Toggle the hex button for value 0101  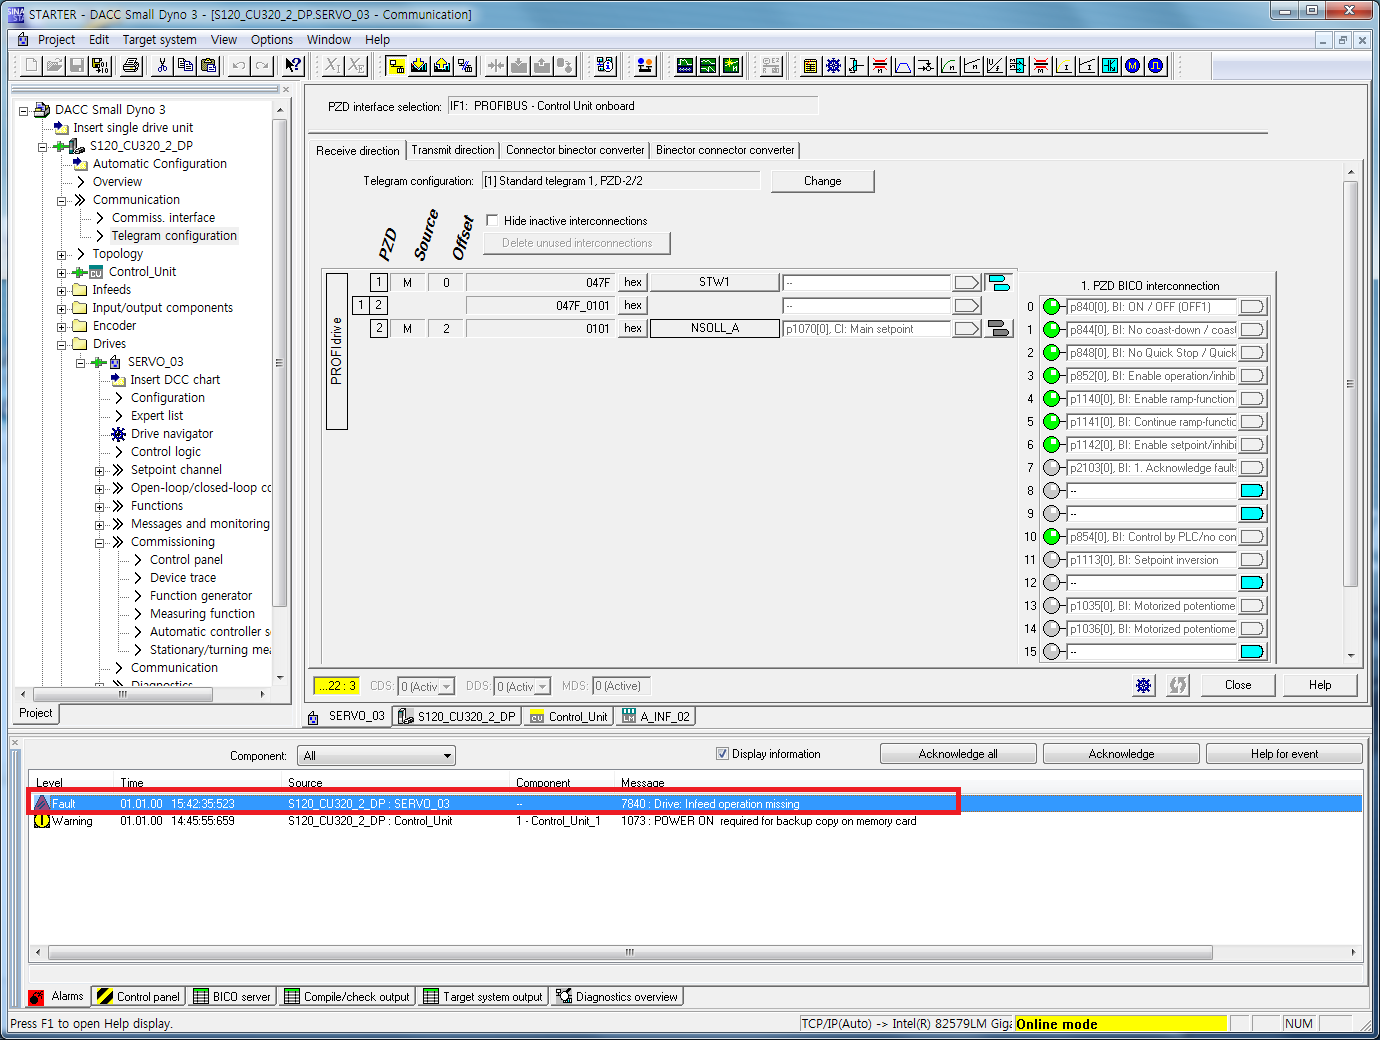pyautogui.click(x=633, y=328)
